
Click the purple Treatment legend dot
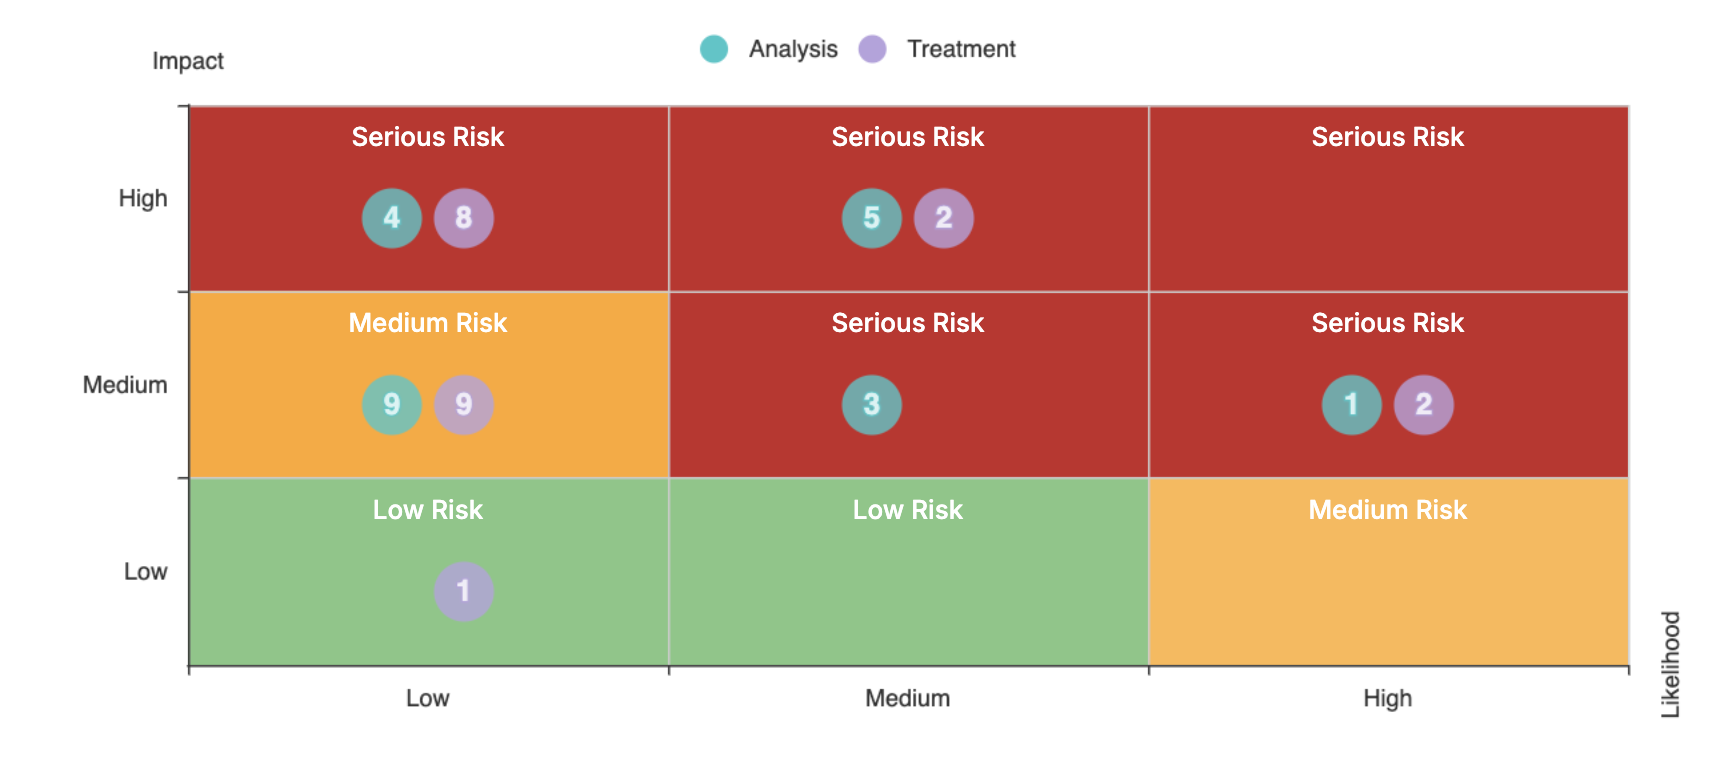pyautogui.click(x=872, y=49)
